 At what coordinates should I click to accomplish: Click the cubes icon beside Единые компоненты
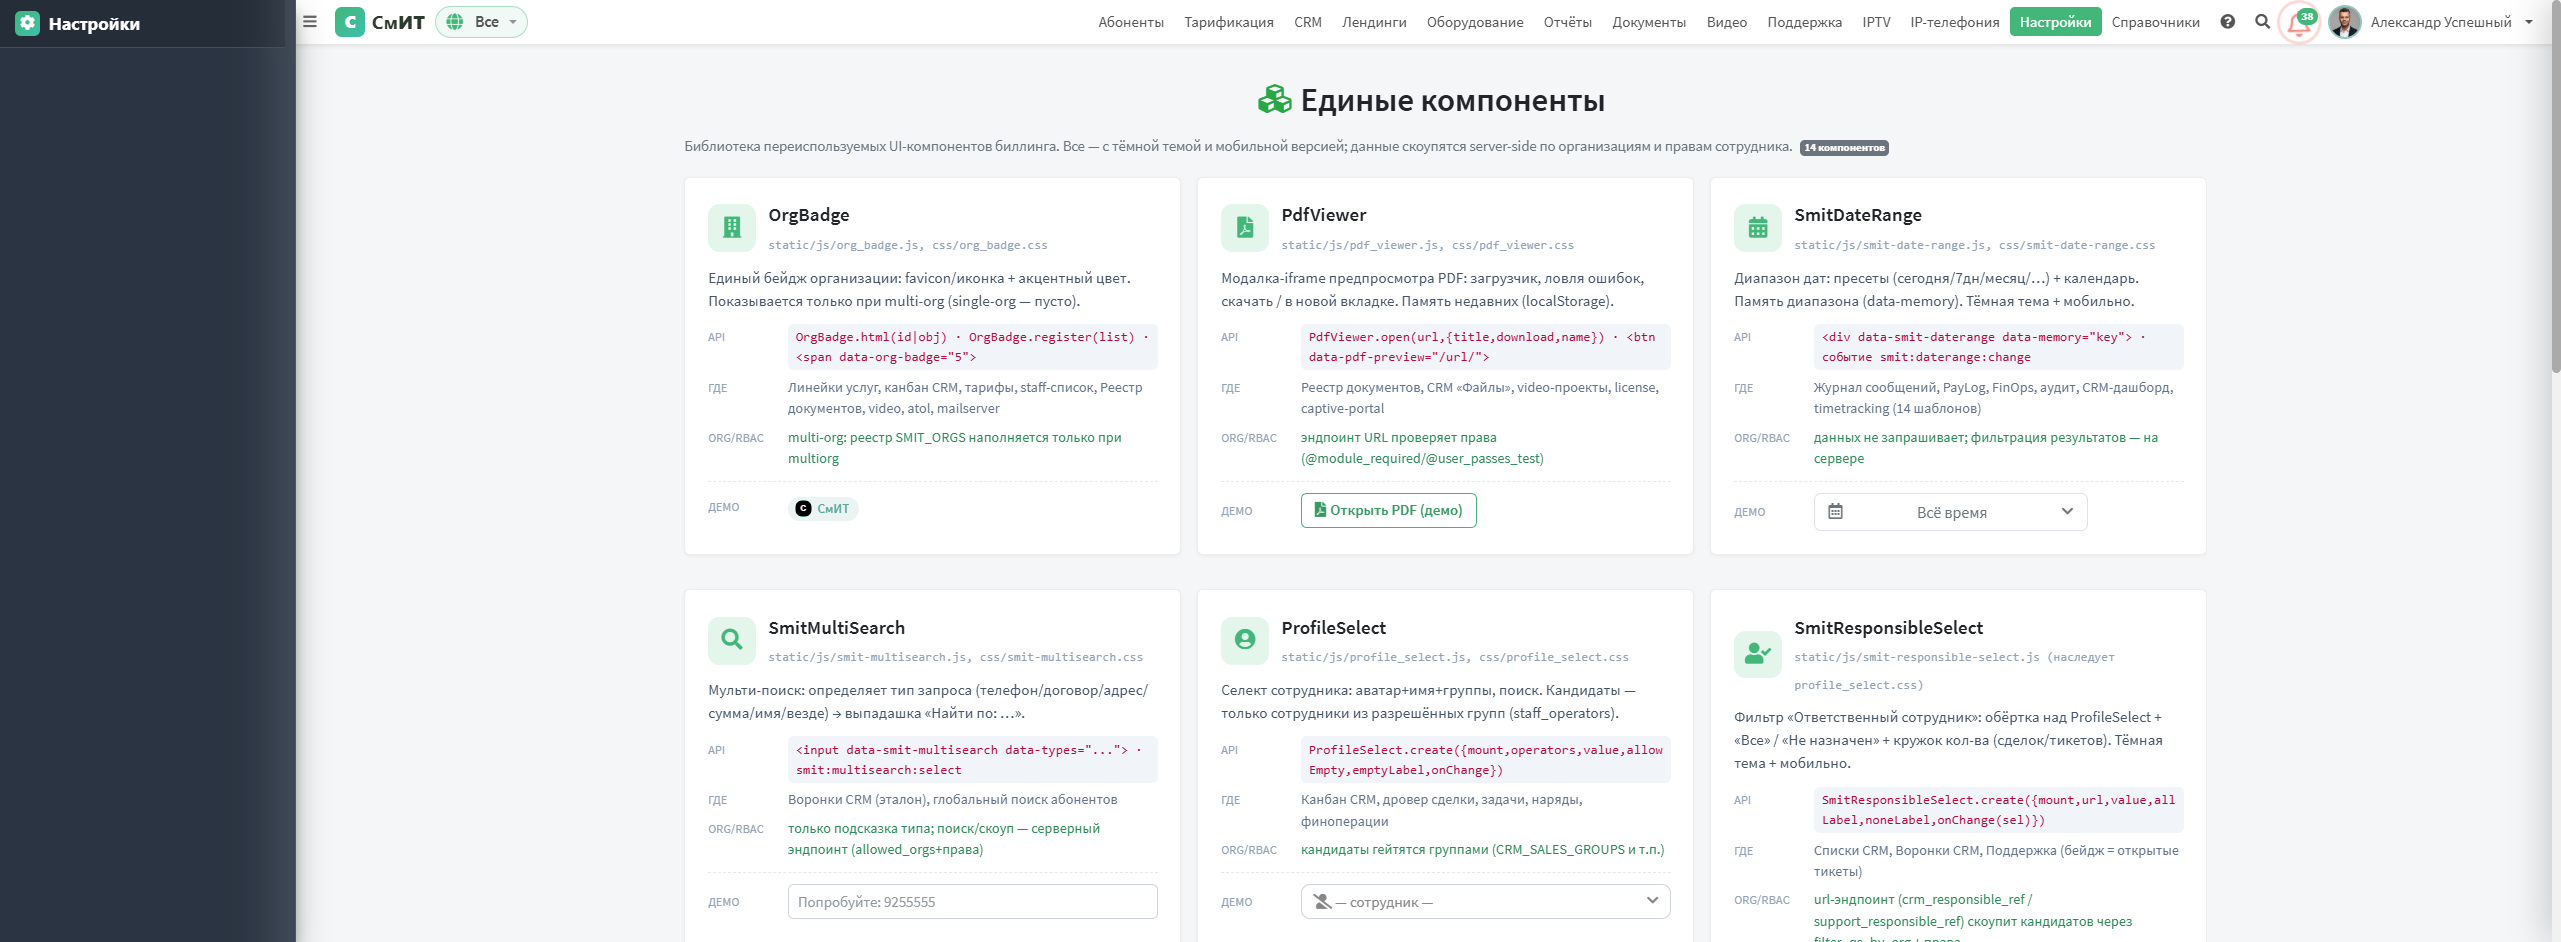point(1274,100)
